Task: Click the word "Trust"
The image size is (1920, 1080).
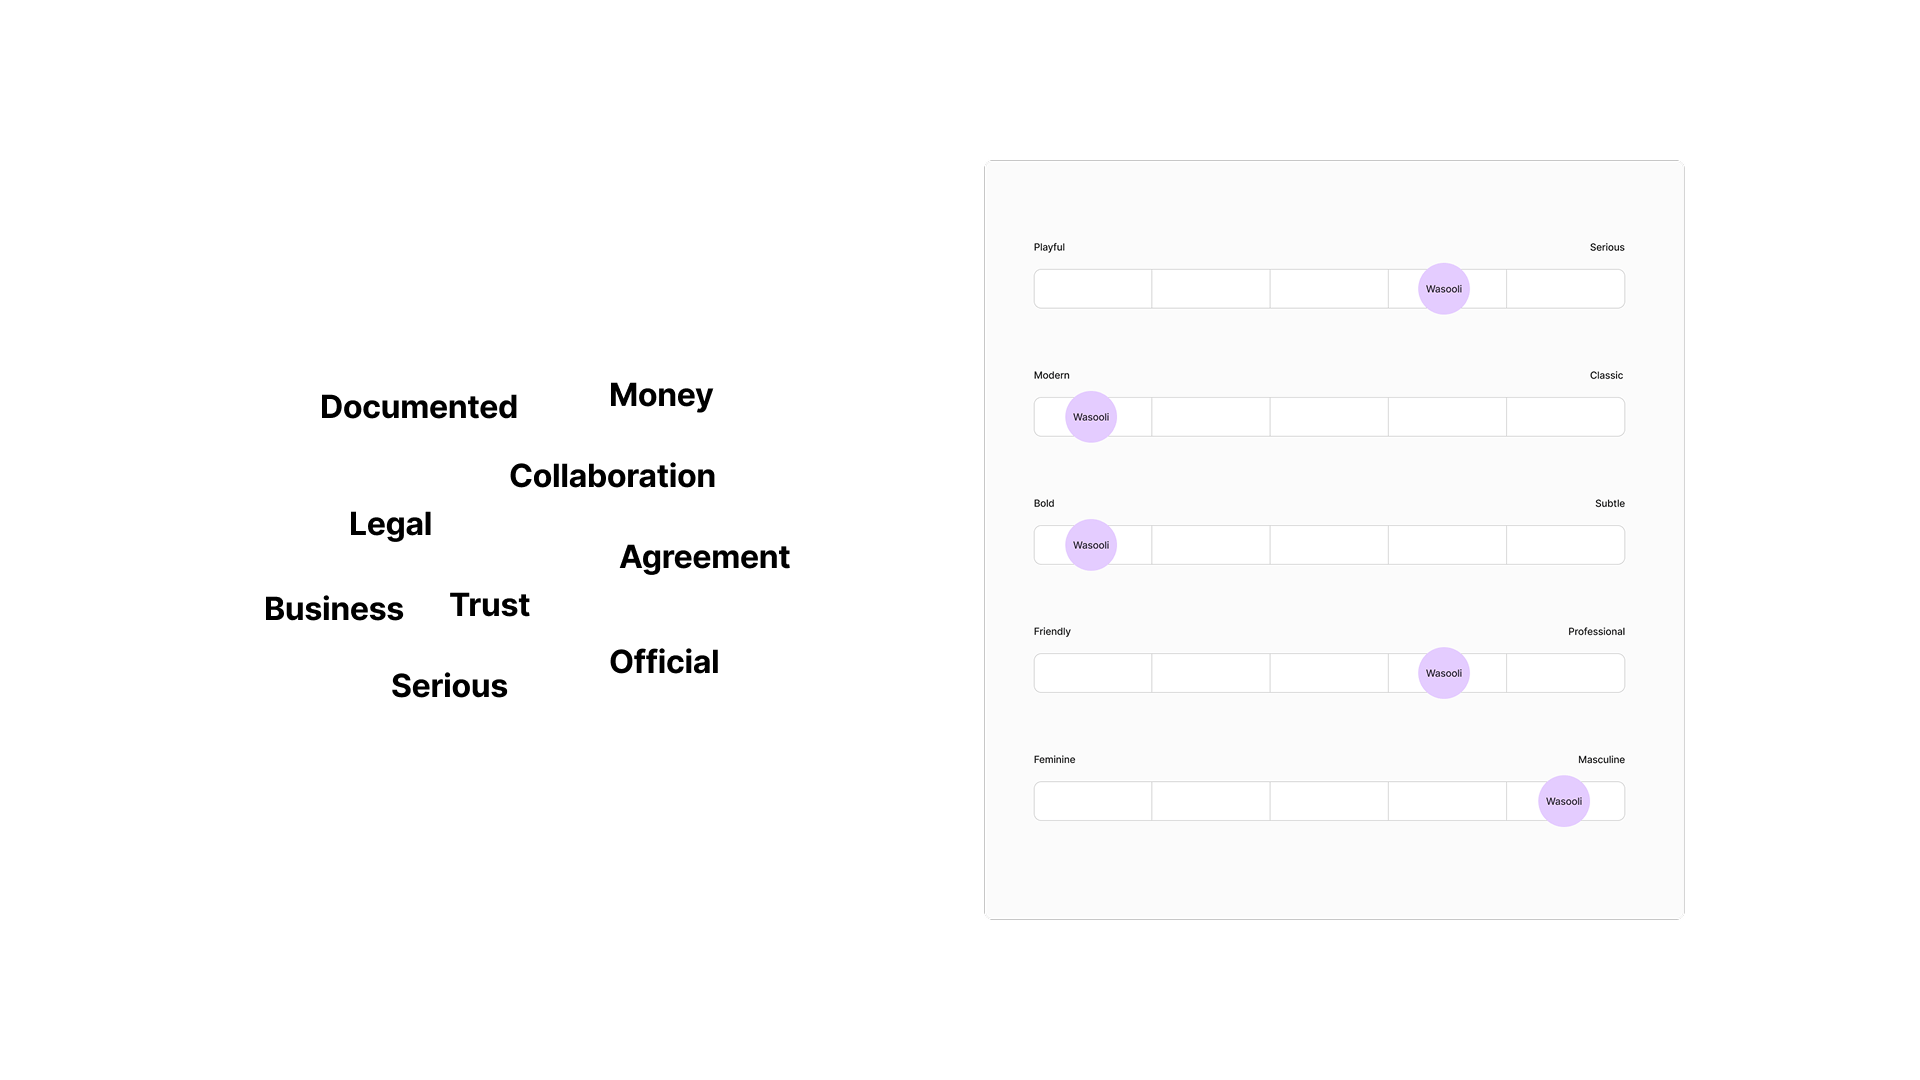Action: (x=489, y=605)
